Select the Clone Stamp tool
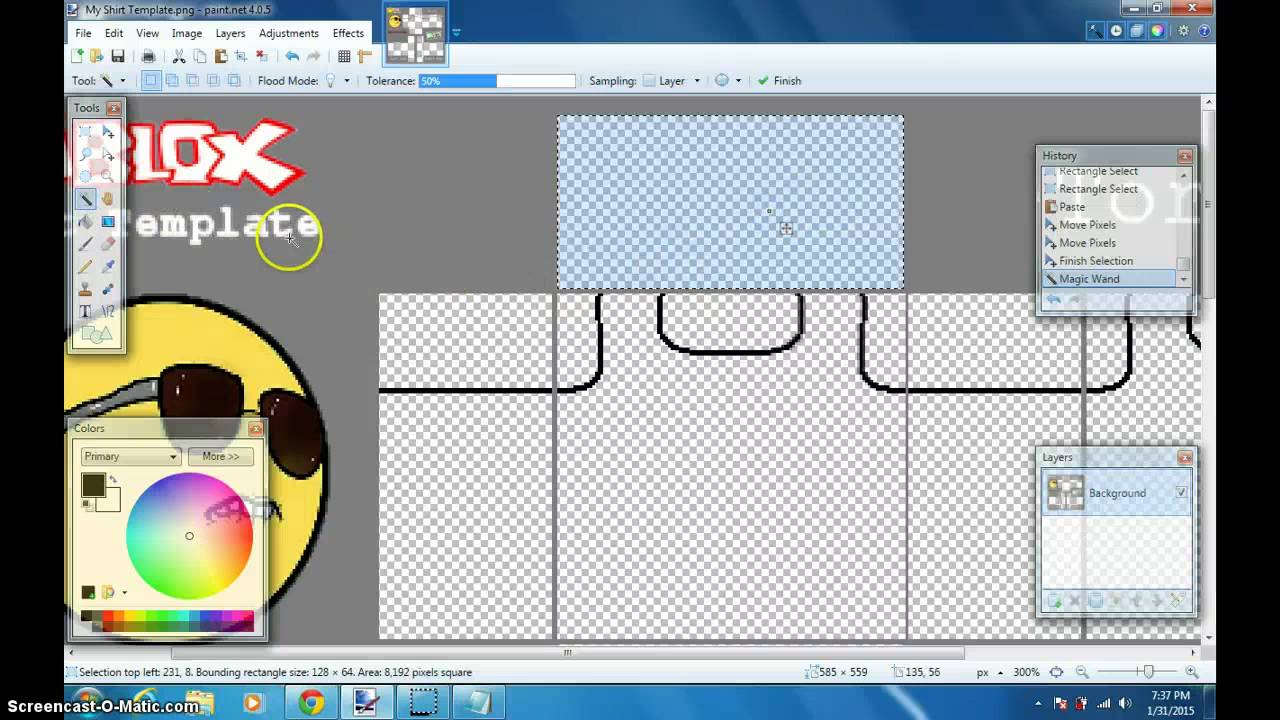Image resolution: width=1280 pixels, height=720 pixels. coord(86,289)
